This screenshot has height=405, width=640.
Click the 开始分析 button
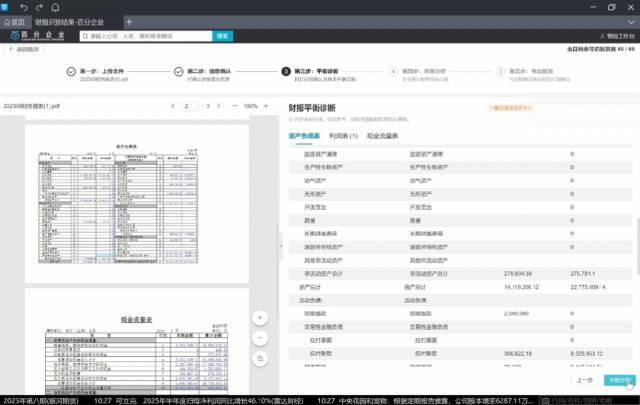(x=619, y=380)
